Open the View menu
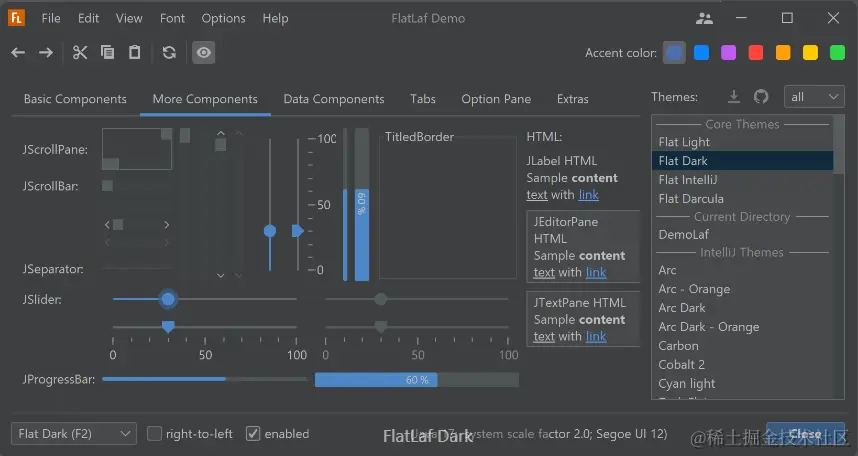 pos(129,19)
